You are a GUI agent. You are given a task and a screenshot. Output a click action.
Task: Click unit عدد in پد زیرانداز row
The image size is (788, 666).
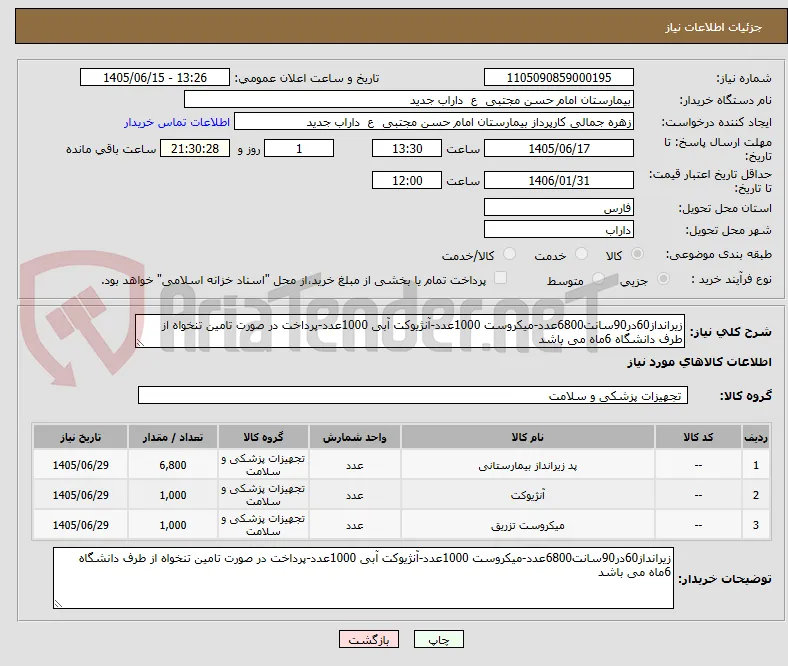(x=355, y=465)
